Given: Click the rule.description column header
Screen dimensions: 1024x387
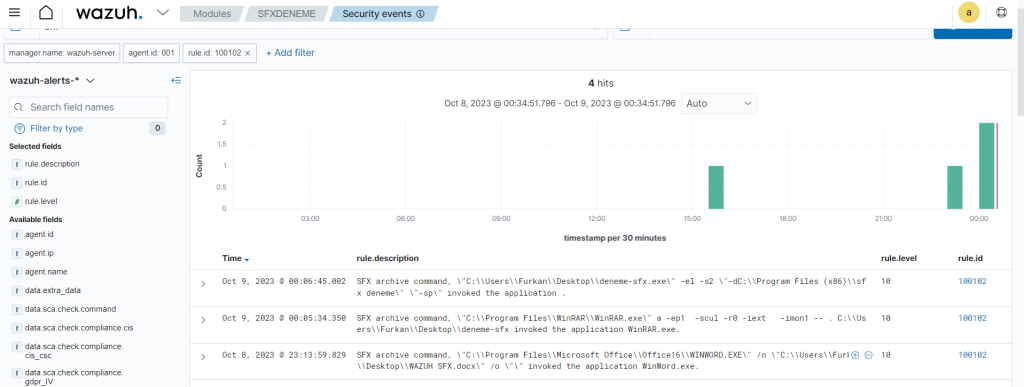Looking at the screenshot, I should pyautogui.click(x=387, y=258).
